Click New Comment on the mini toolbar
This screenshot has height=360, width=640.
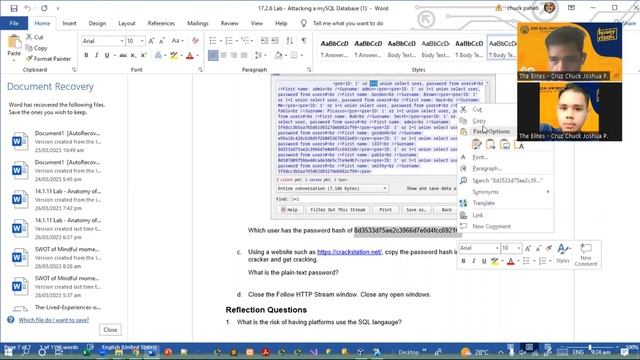[586, 255]
